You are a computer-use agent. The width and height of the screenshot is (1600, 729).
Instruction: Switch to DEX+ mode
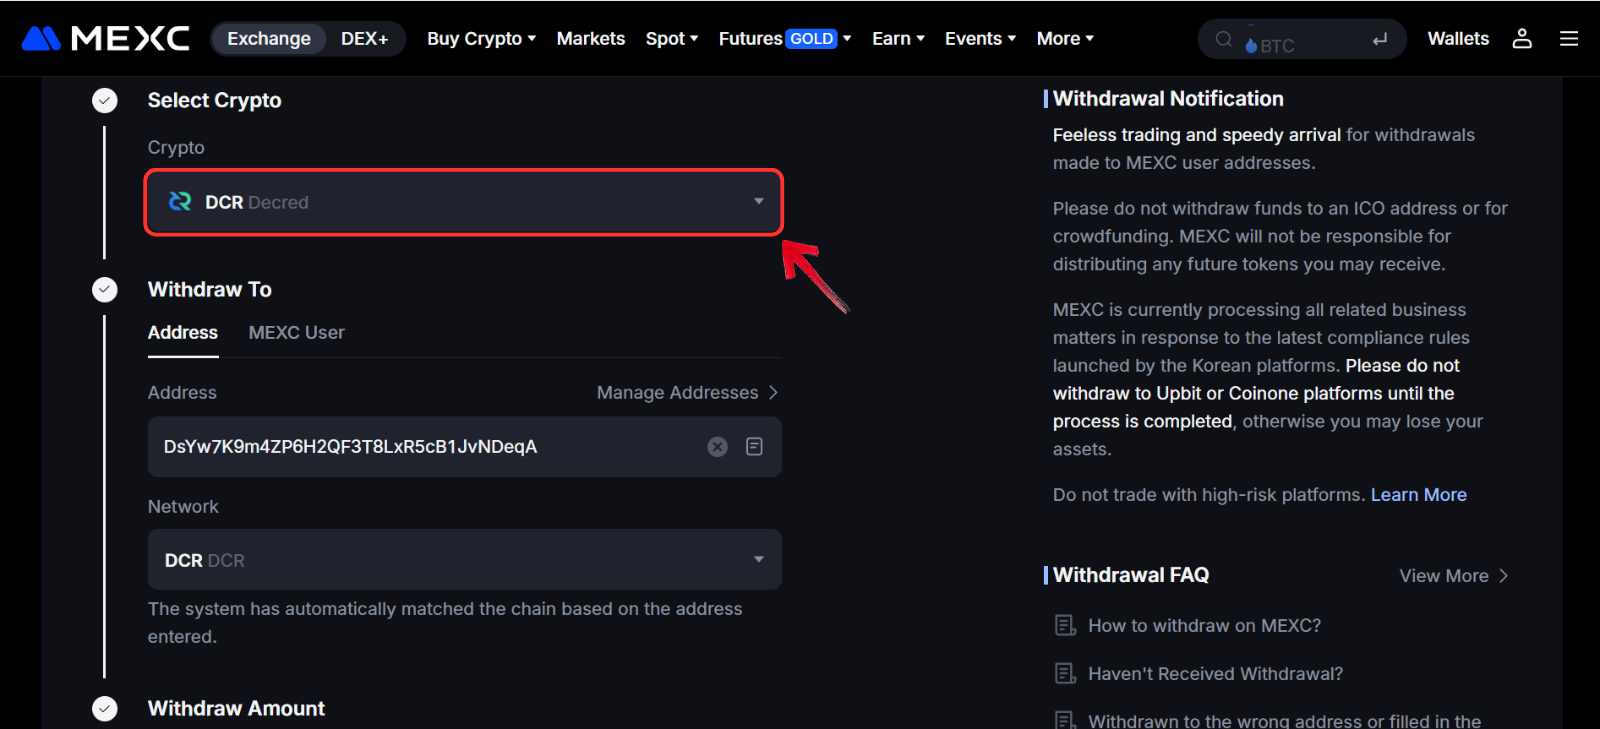coord(364,38)
